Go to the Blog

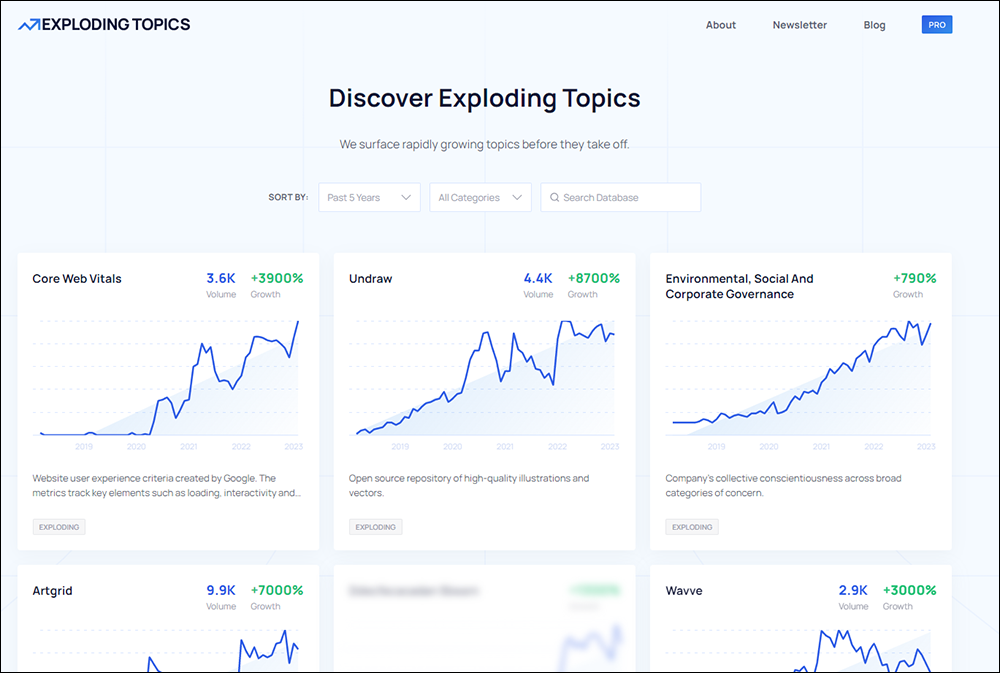click(874, 25)
